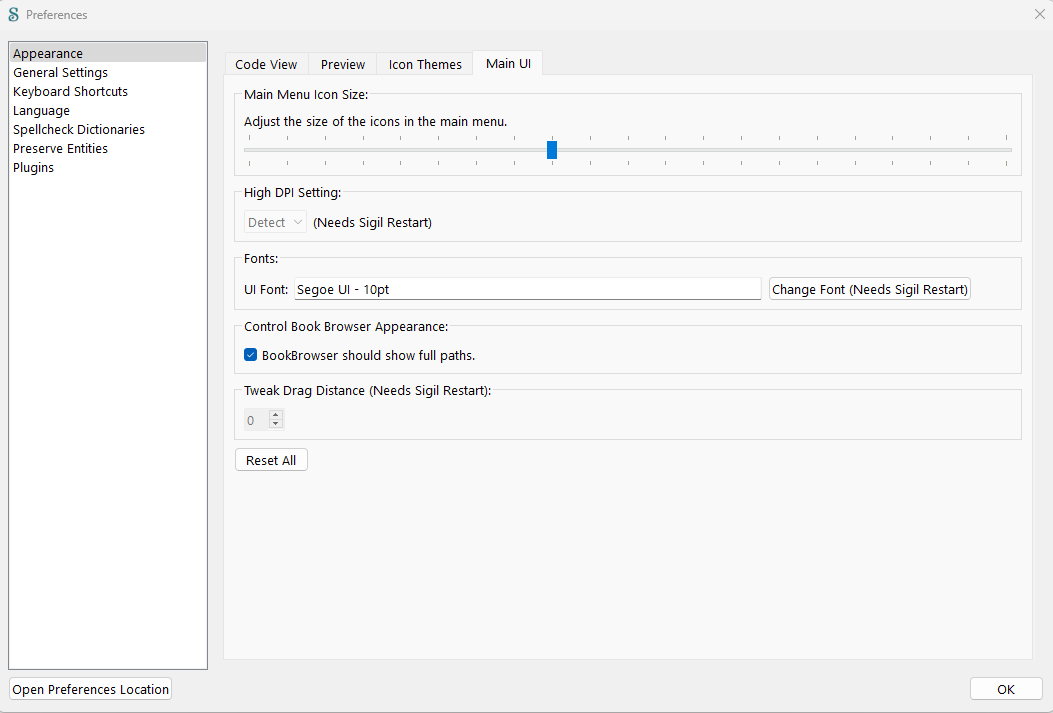Click the Sigil logo icon in title bar

click(14, 15)
